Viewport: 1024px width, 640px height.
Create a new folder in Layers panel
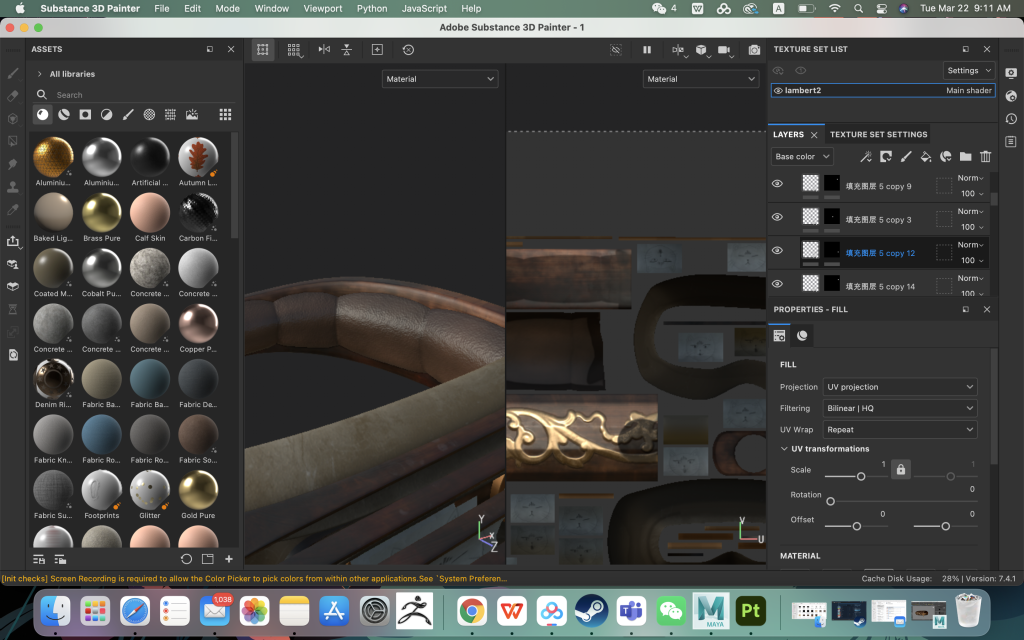pyautogui.click(x=965, y=156)
